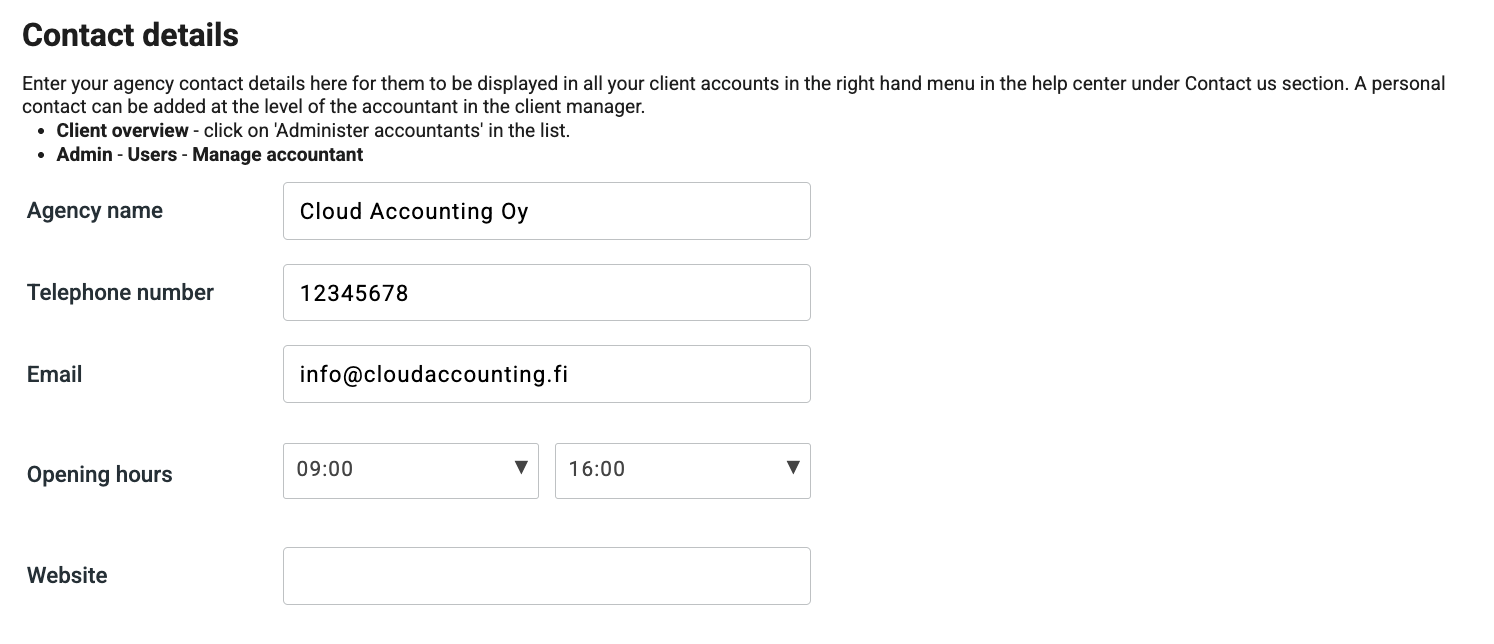Click the 'Website' field label
The image size is (1494, 644).
pos(67,576)
